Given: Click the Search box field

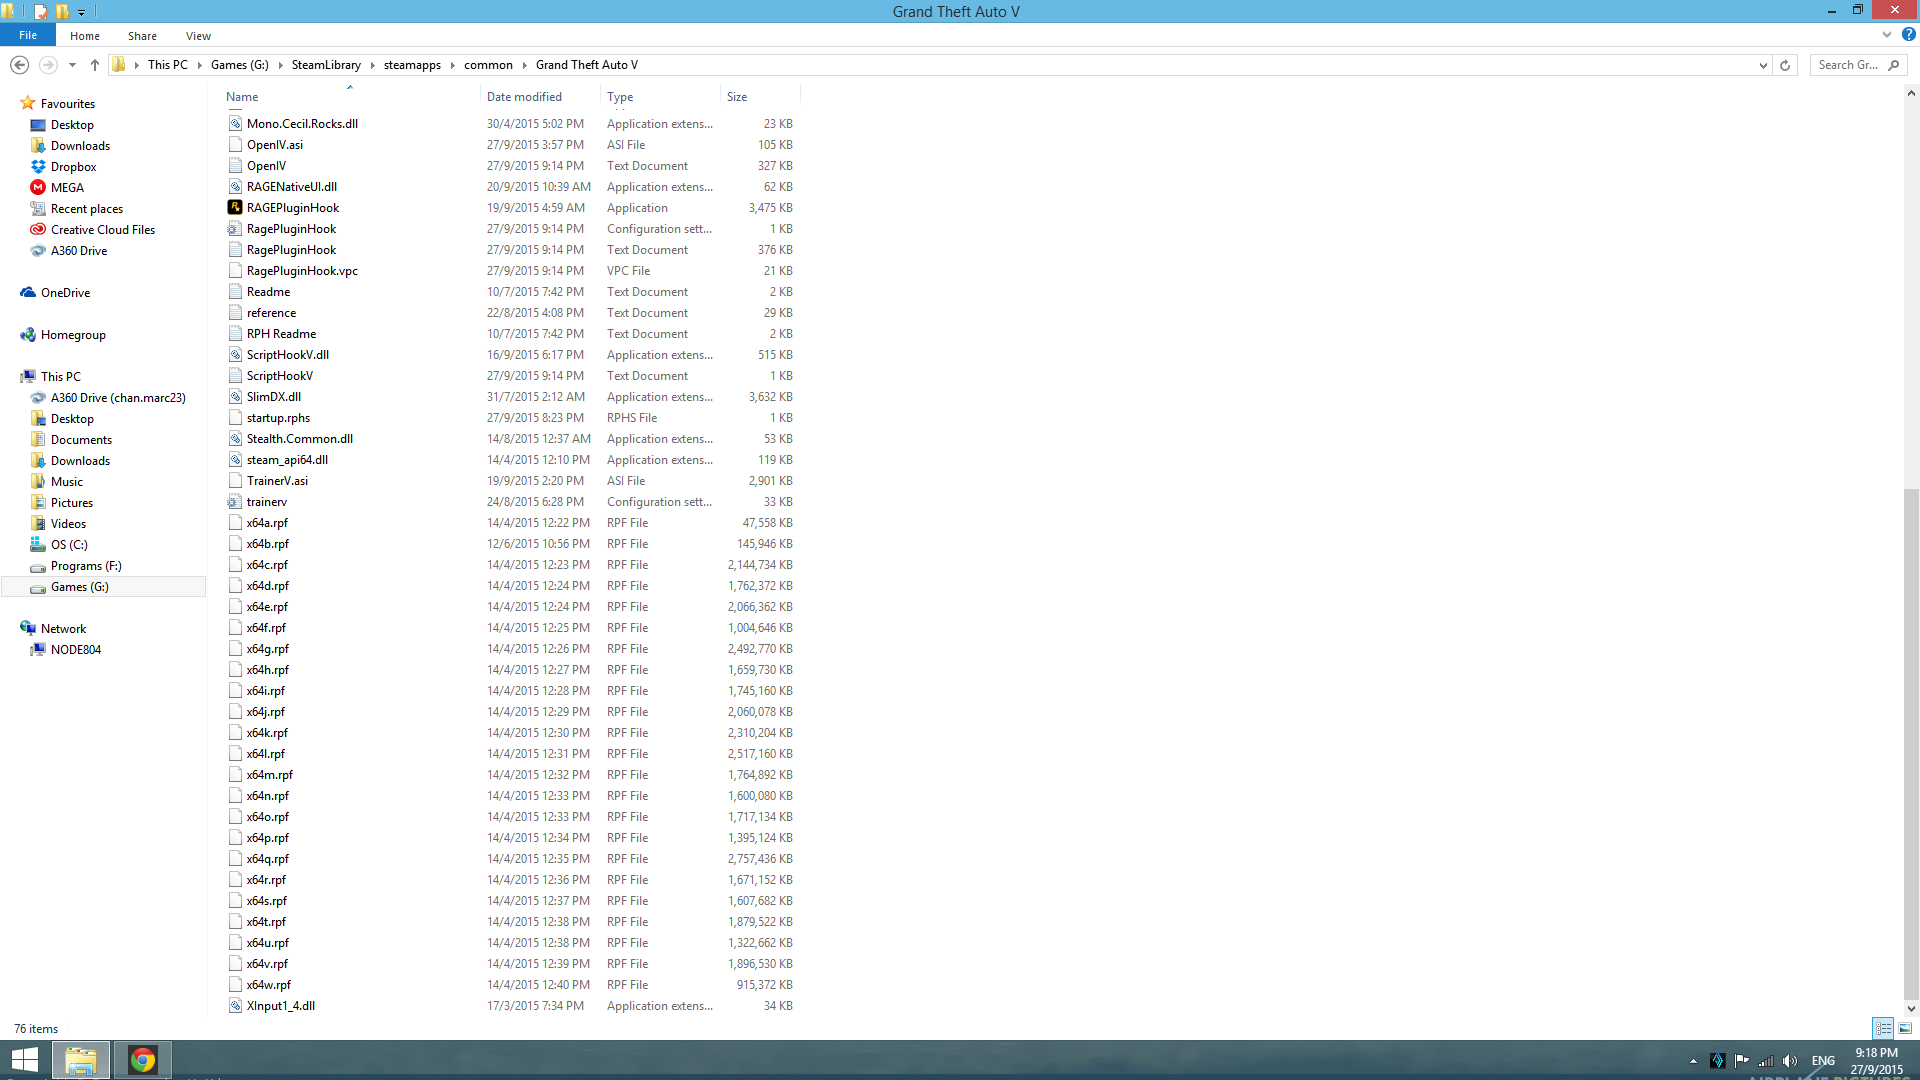Looking at the screenshot, I should click(x=1848, y=65).
